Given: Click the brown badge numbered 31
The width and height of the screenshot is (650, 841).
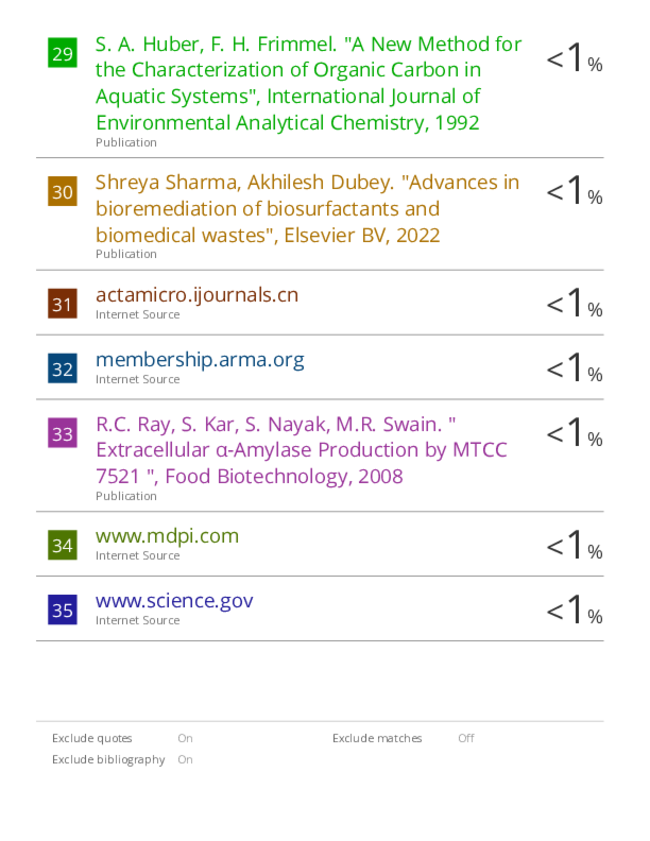Looking at the screenshot, I should [62, 304].
